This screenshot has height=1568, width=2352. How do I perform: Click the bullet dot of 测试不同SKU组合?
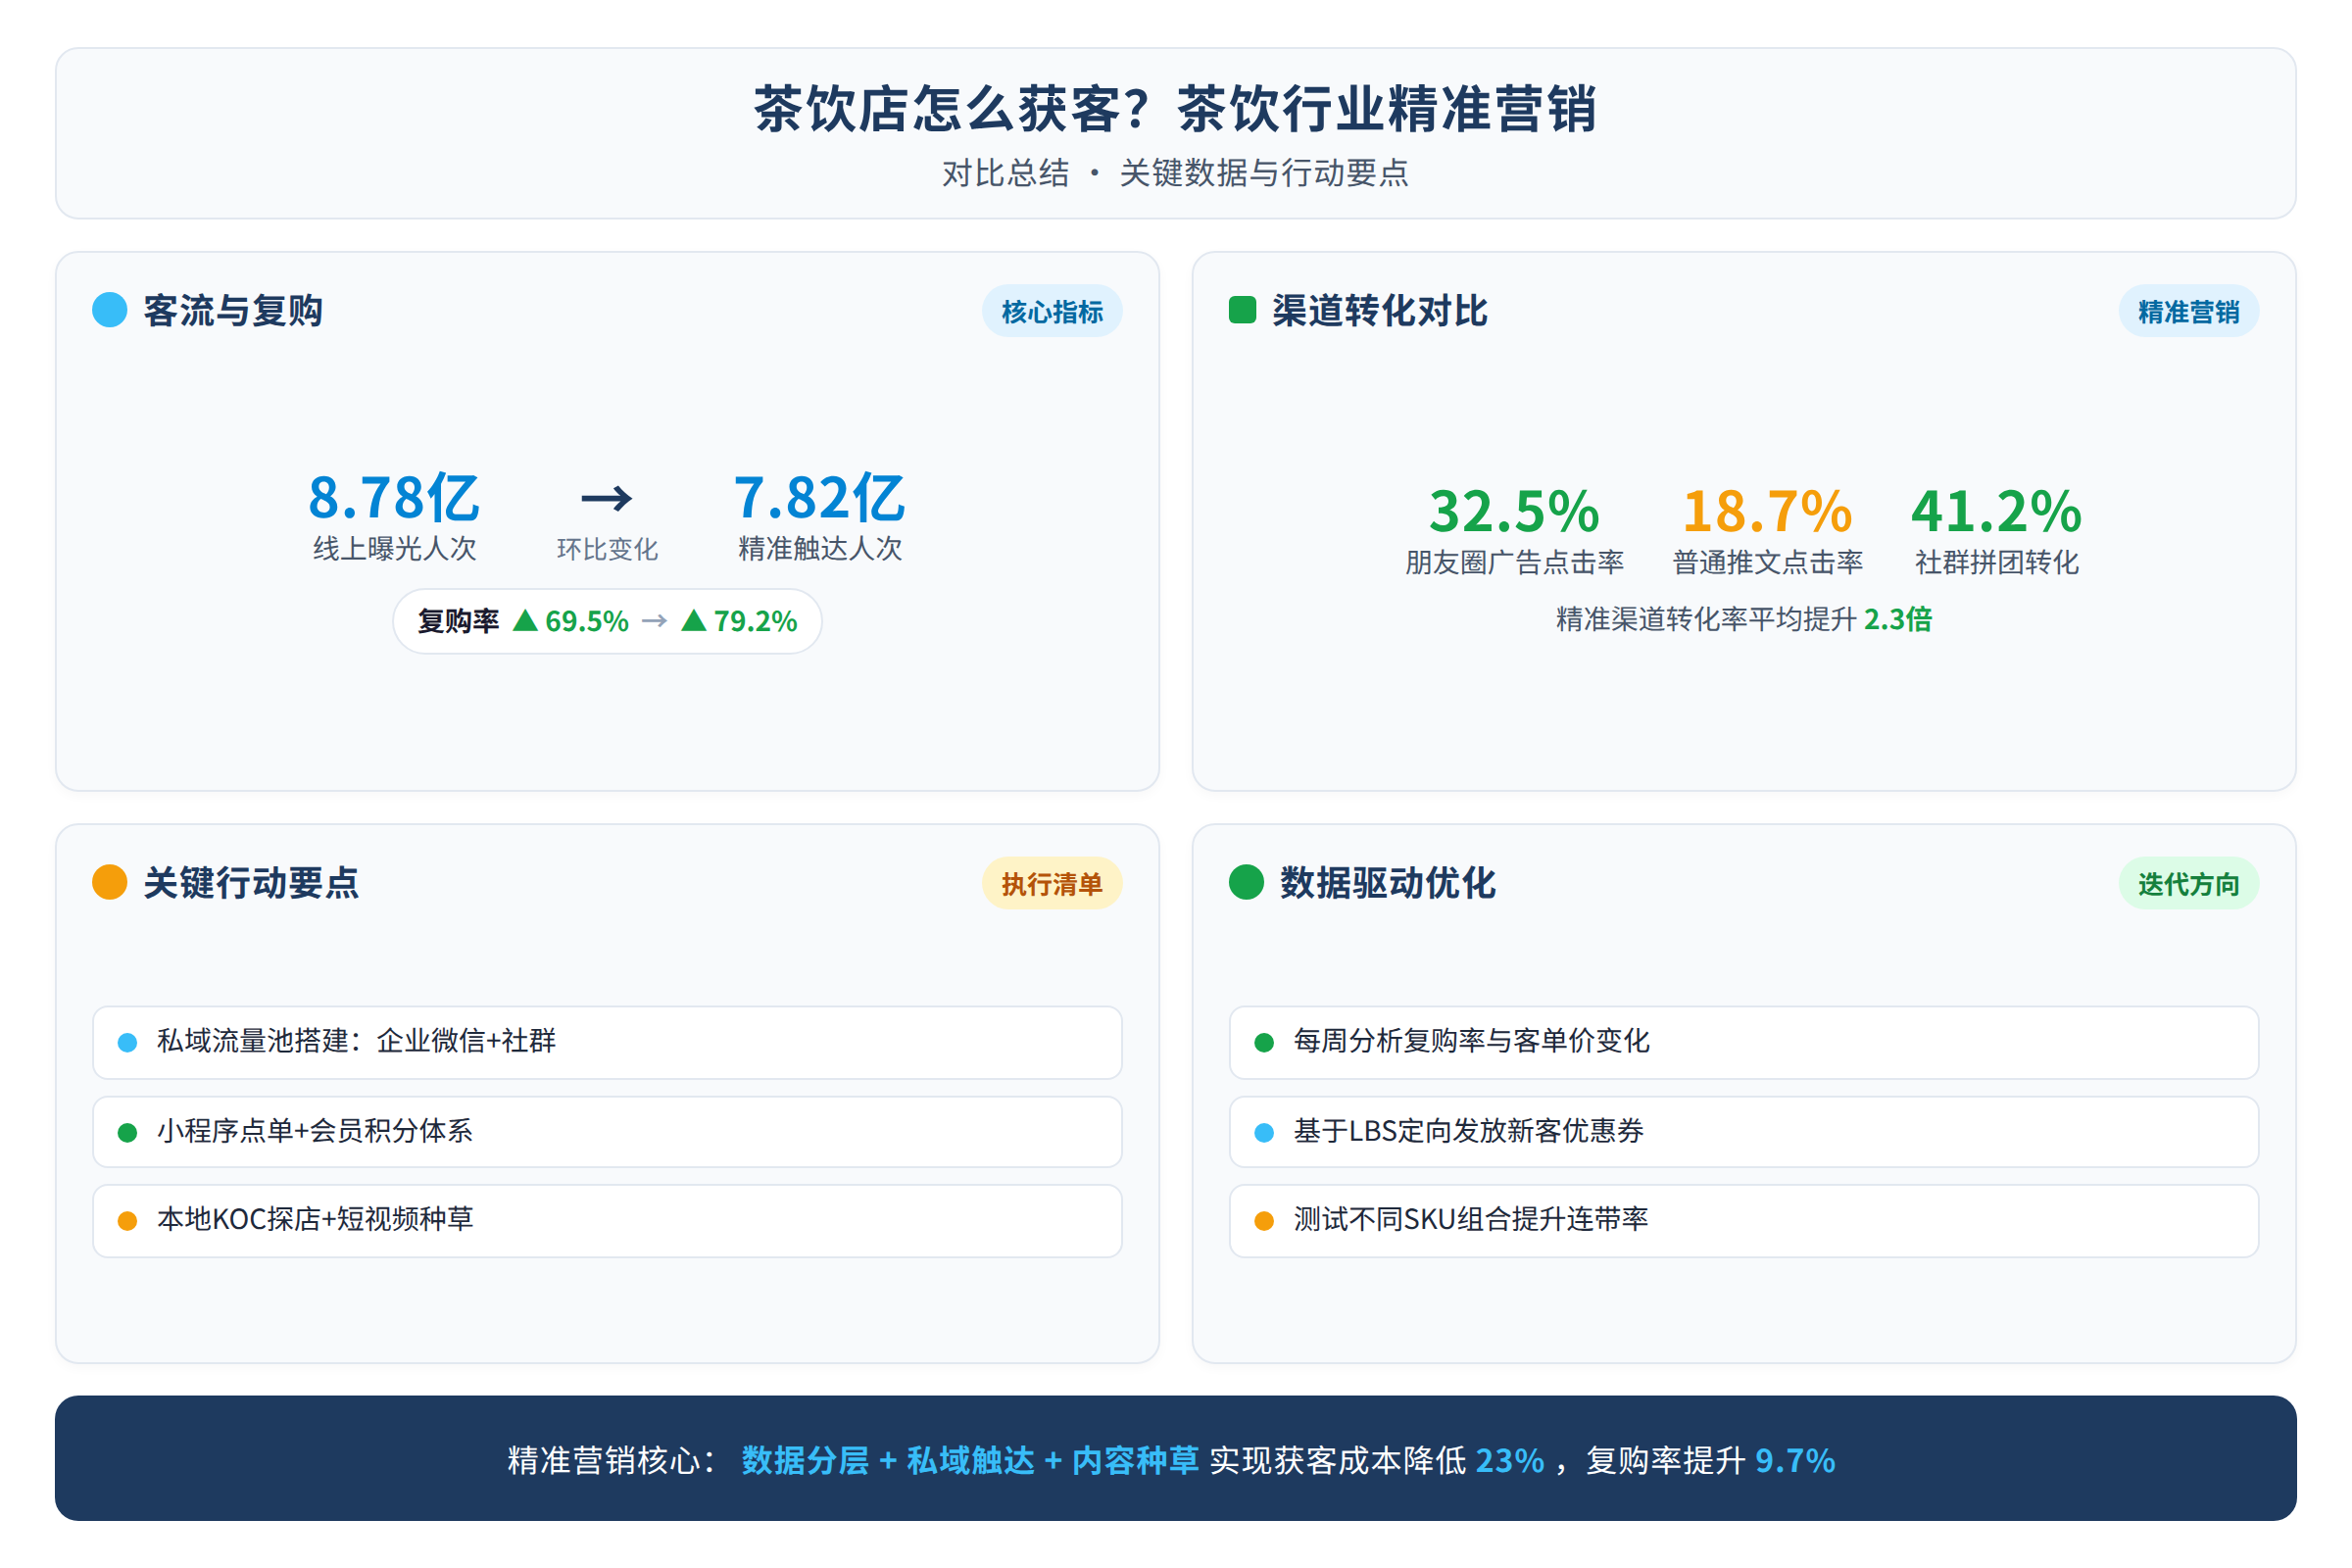(x=1264, y=1221)
